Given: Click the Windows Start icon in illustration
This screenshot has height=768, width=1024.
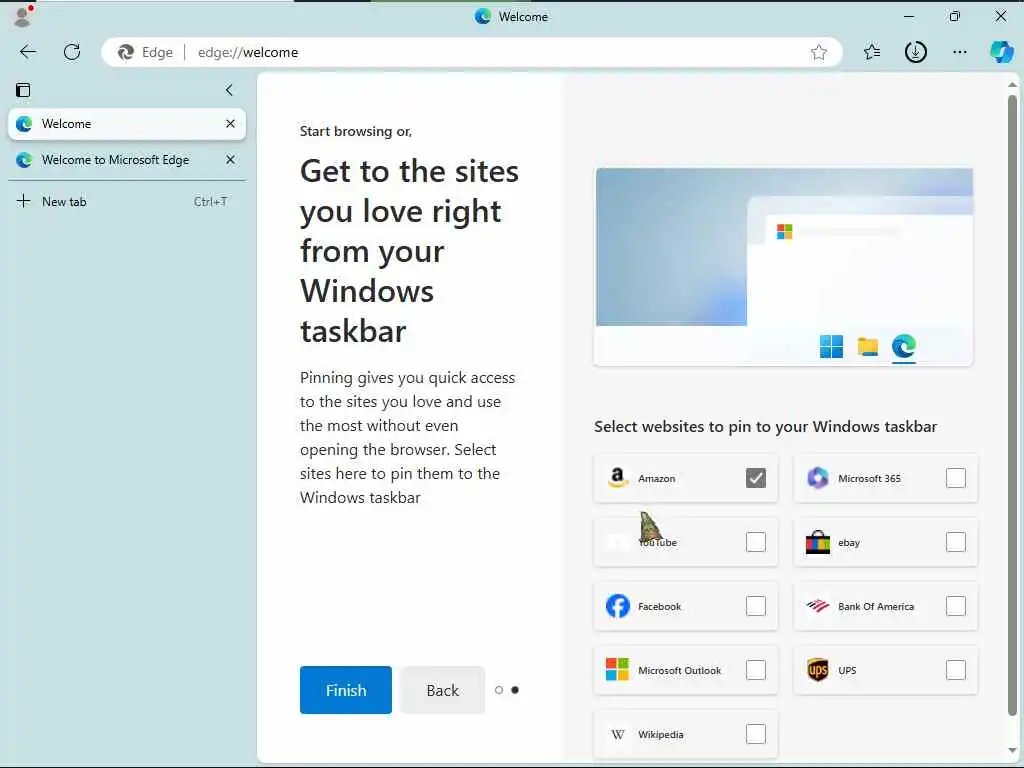Looking at the screenshot, I should (831, 346).
